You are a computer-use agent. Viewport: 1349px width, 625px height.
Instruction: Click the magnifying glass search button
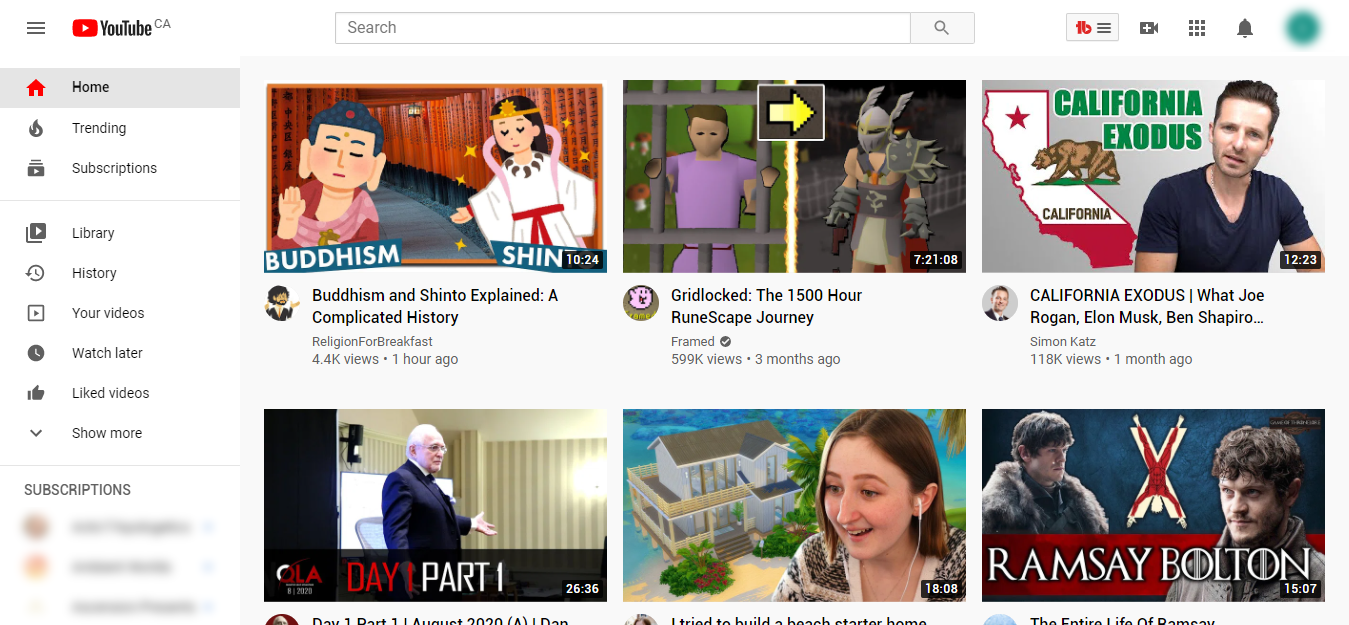(942, 28)
